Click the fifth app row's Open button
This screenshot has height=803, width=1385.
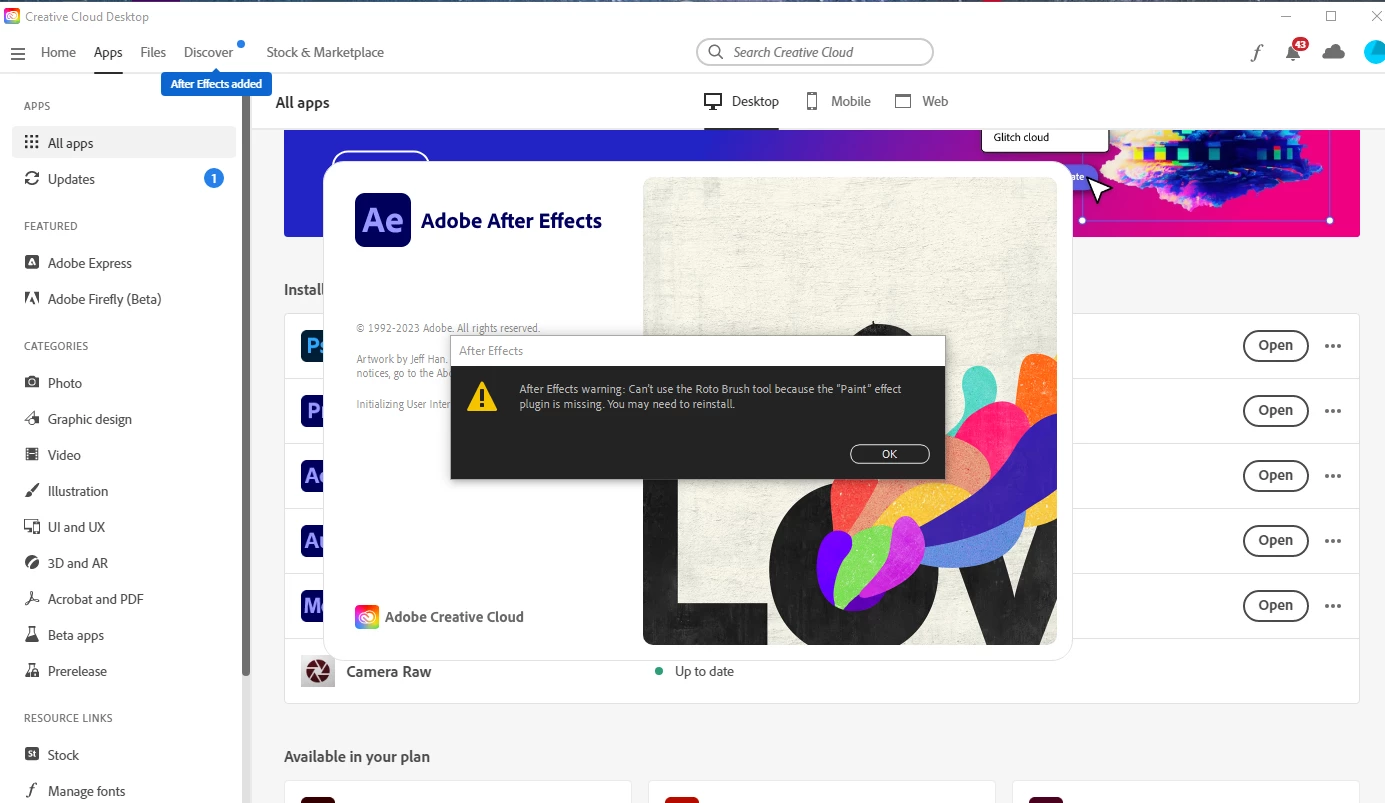(1275, 605)
